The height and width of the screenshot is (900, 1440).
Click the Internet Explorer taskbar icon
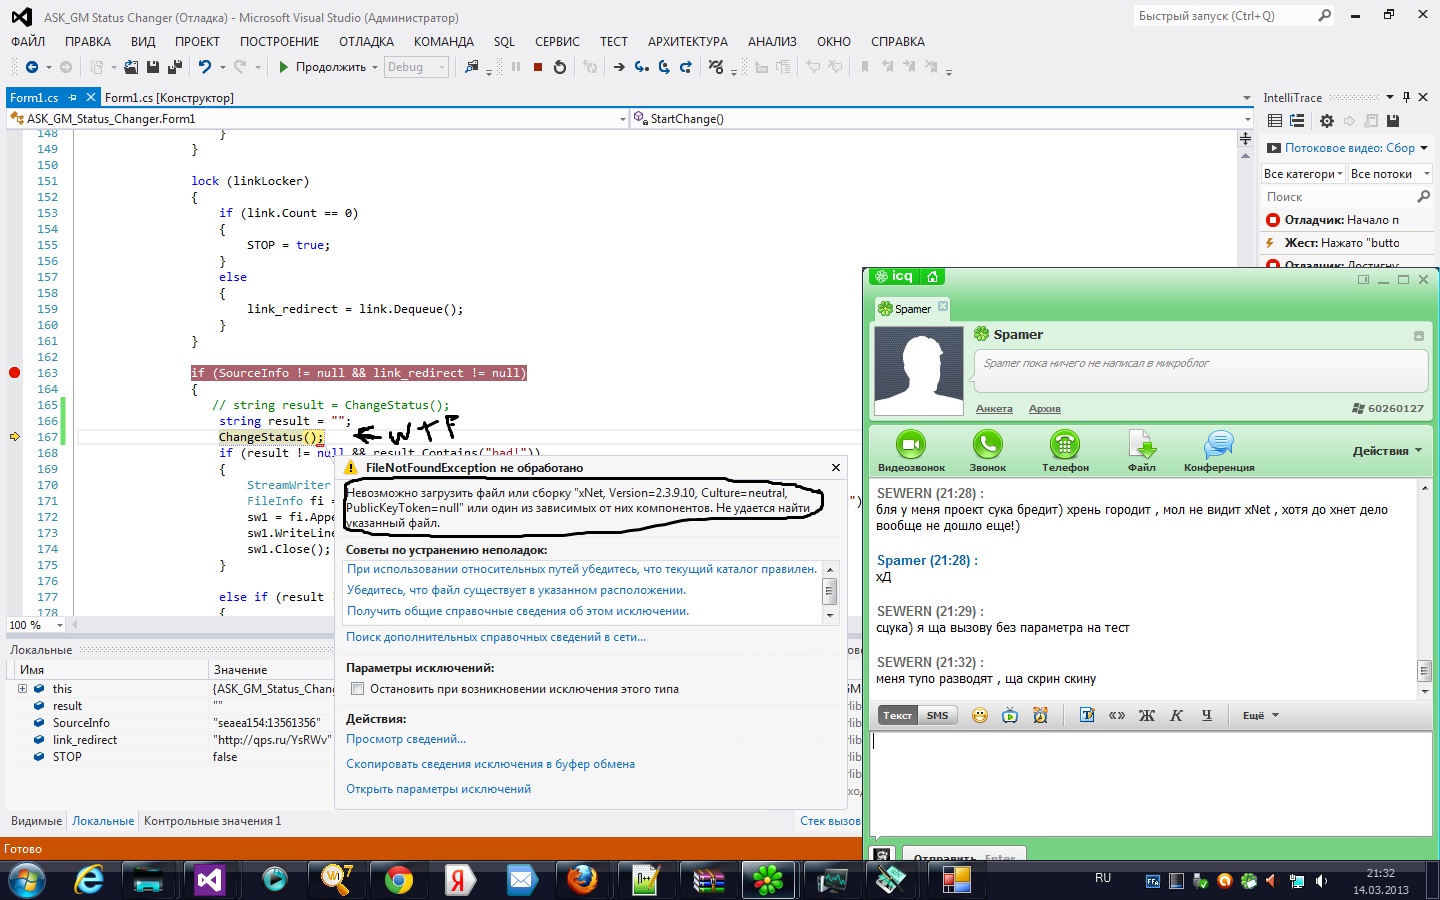coord(89,880)
